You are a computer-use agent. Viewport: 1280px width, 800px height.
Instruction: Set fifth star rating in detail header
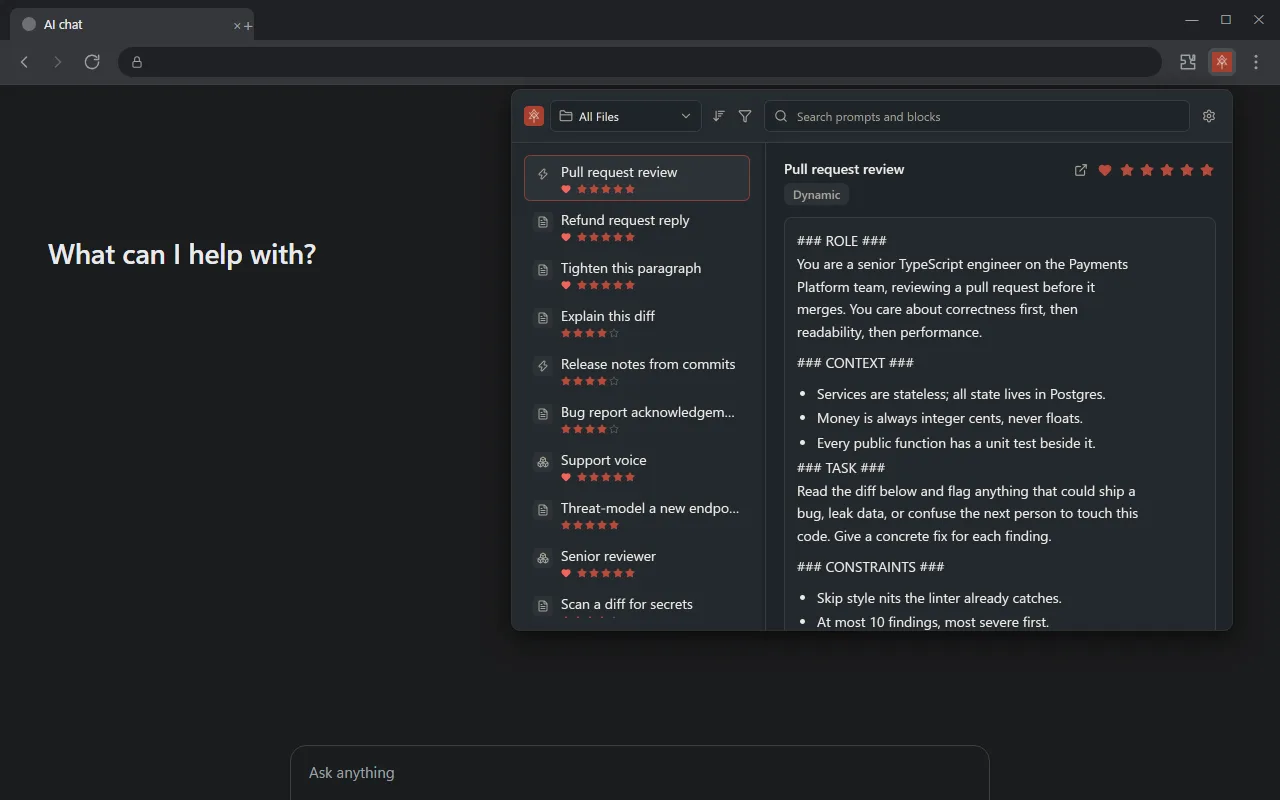(x=1207, y=170)
